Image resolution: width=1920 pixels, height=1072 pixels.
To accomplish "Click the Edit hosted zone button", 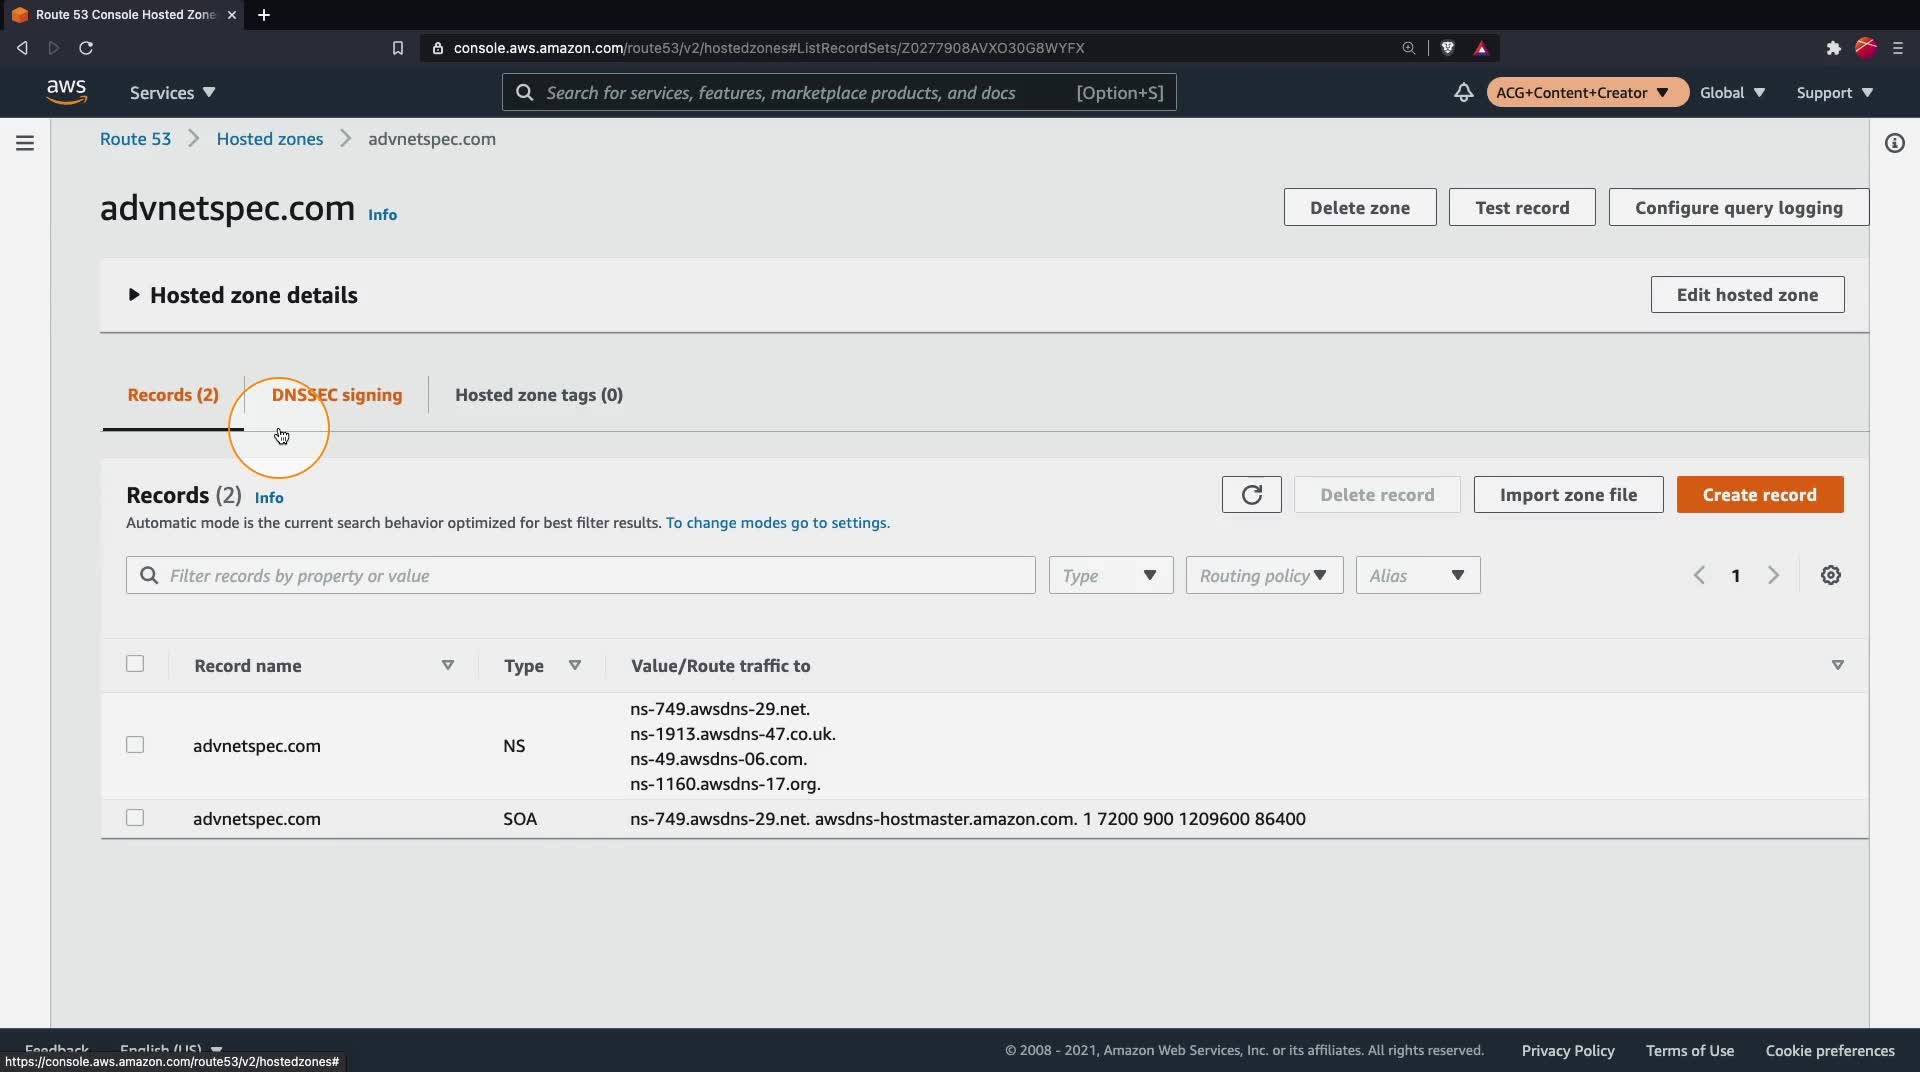I will click(1747, 295).
